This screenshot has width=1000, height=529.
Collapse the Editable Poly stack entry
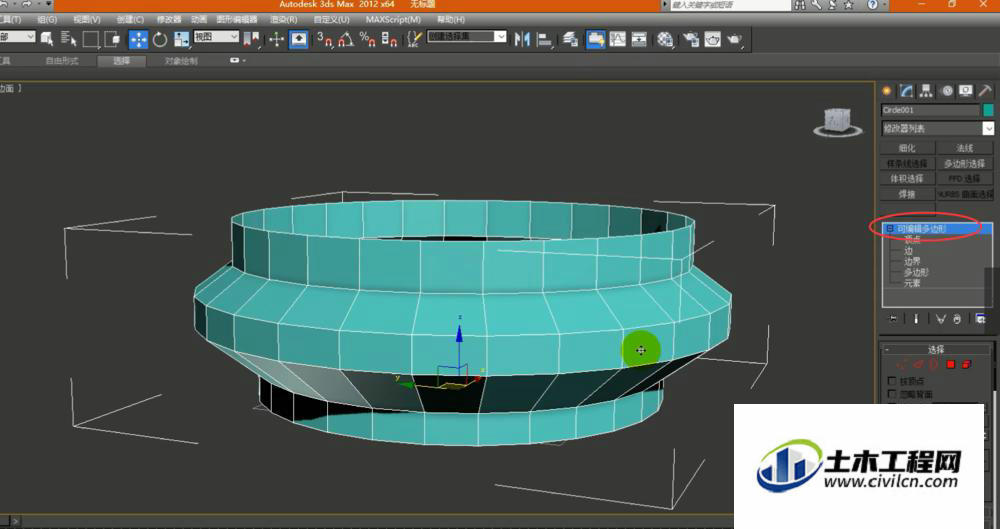[x=890, y=228]
